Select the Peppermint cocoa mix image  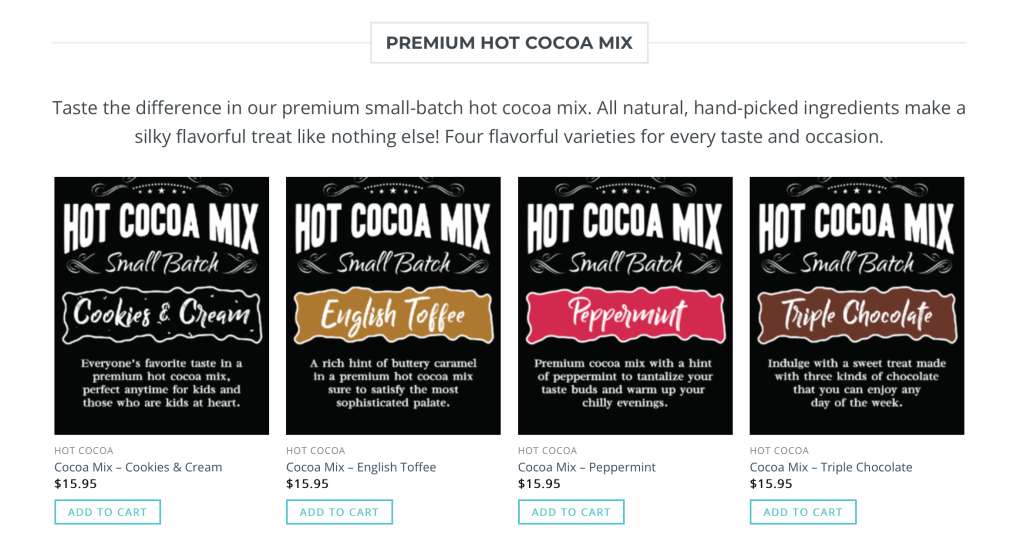pyautogui.click(x=625, y=305)
